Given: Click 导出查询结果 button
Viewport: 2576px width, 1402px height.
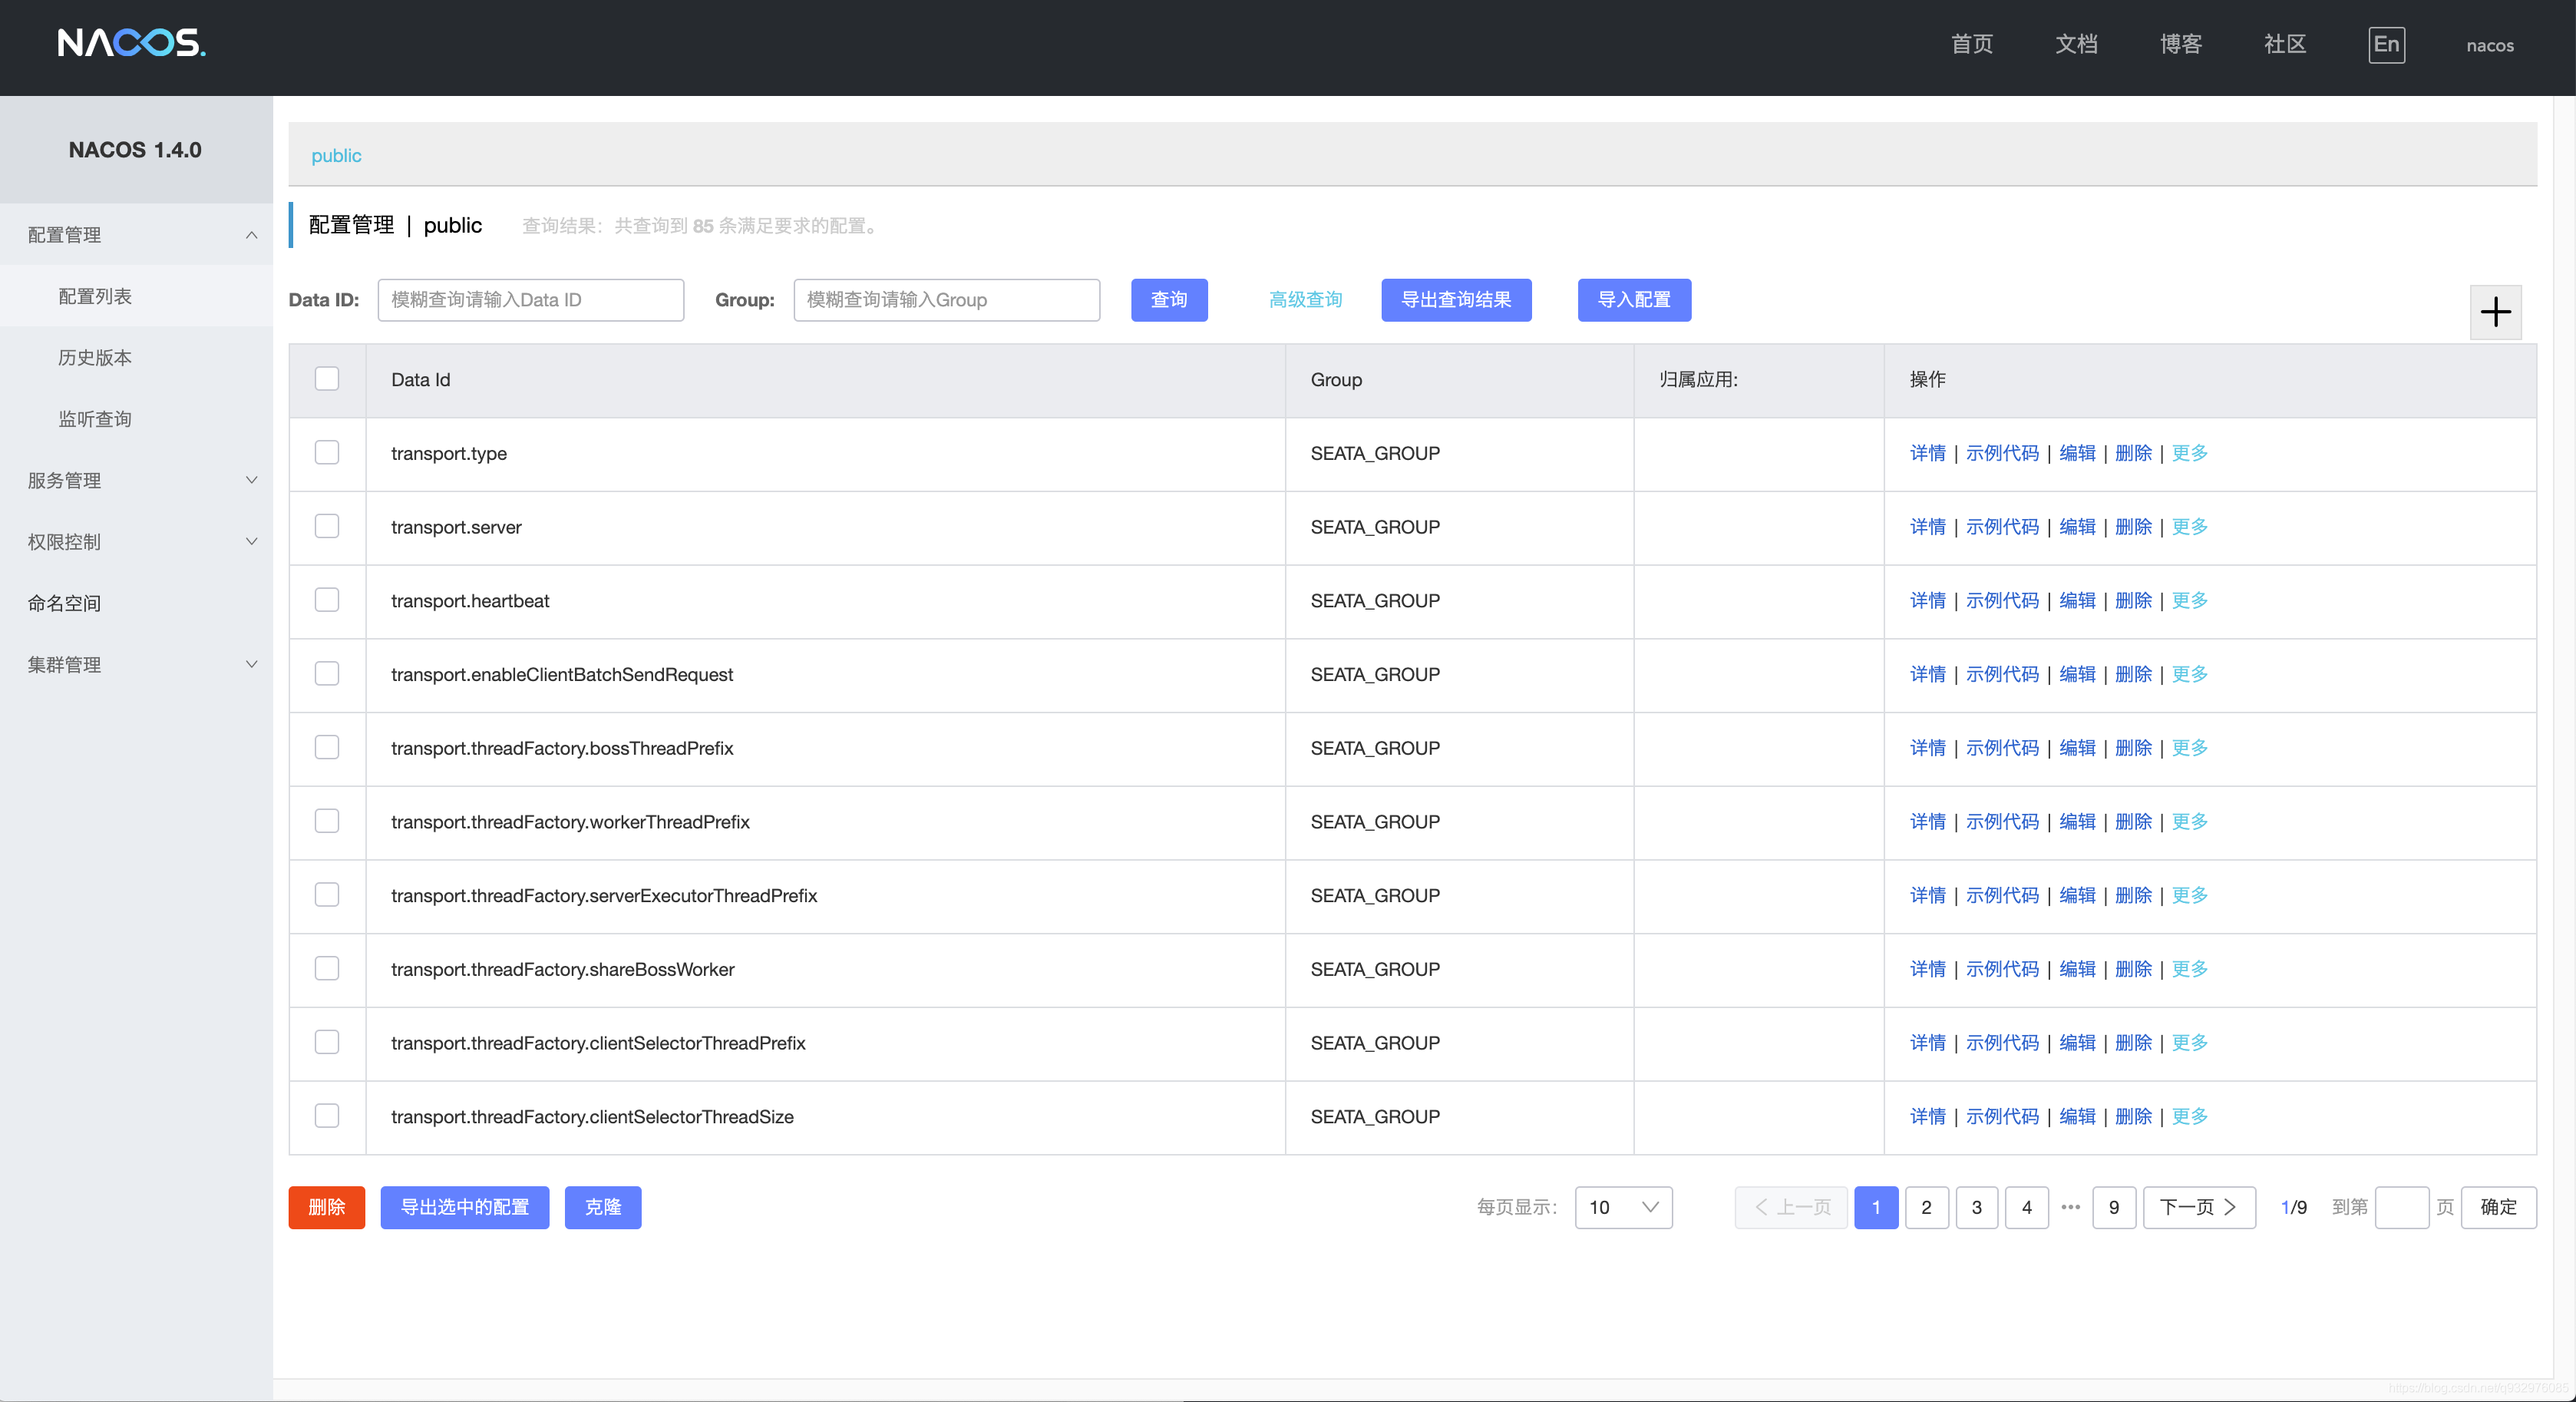Looking at the screenshot, I should click(x=1456, y=300).
